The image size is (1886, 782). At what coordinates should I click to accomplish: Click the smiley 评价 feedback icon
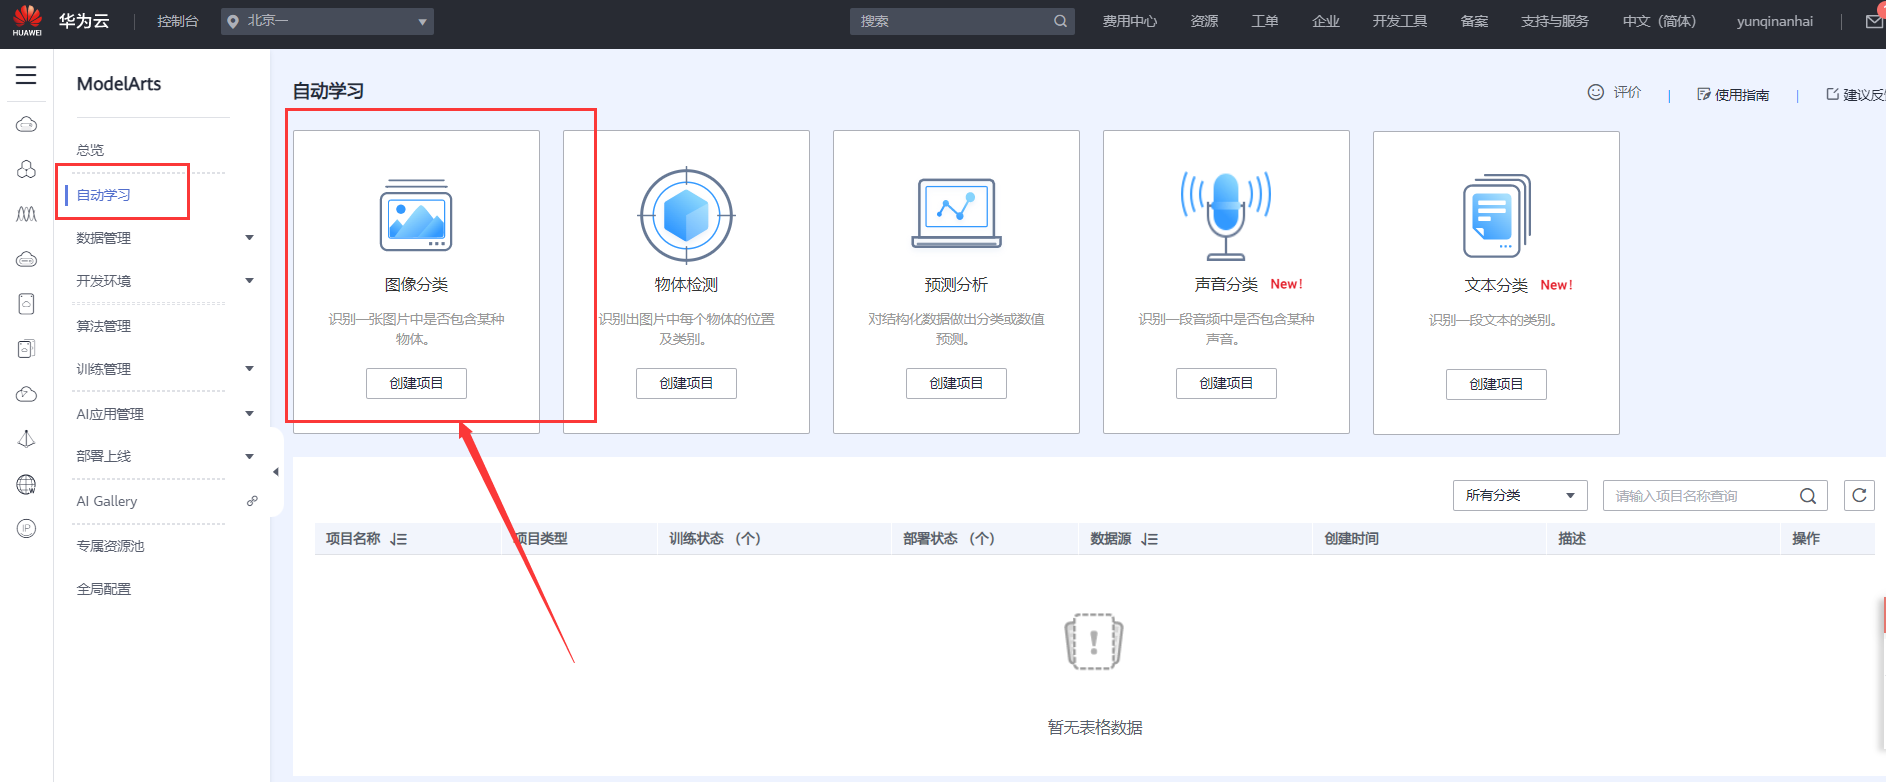(1596, 92)
